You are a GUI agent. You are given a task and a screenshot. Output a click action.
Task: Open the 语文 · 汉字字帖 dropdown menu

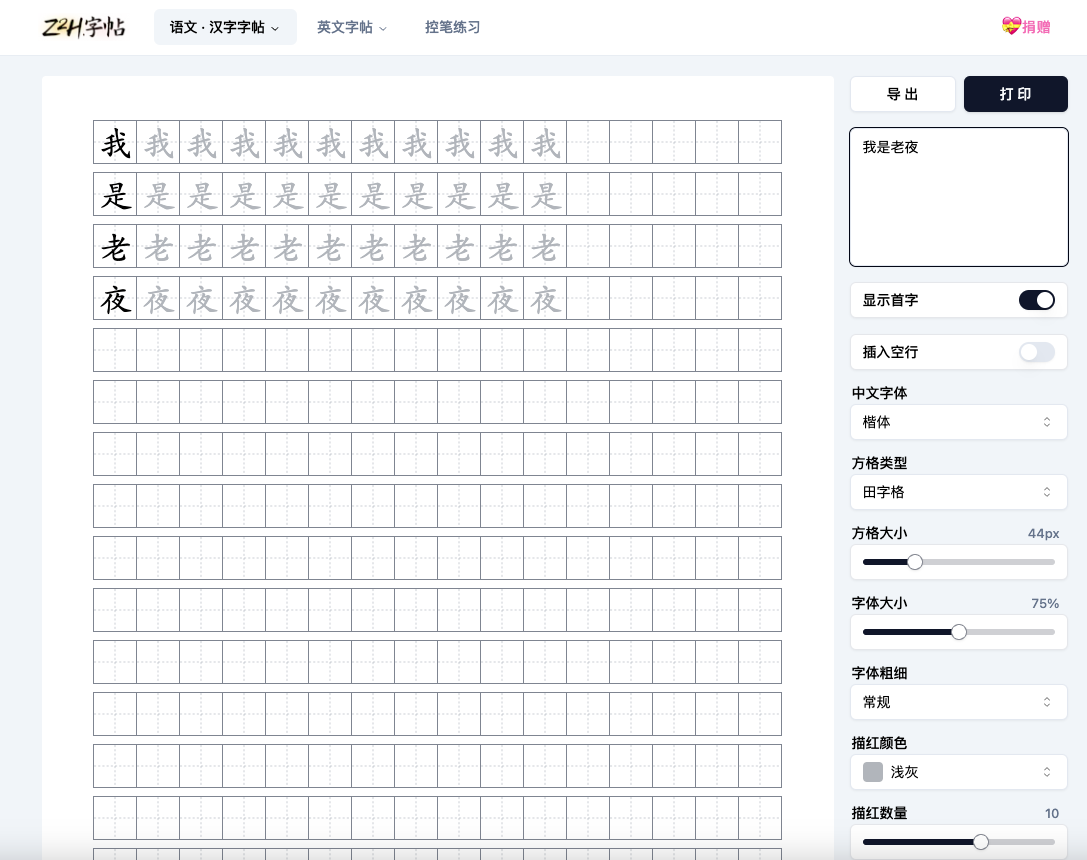pos(225,27)
